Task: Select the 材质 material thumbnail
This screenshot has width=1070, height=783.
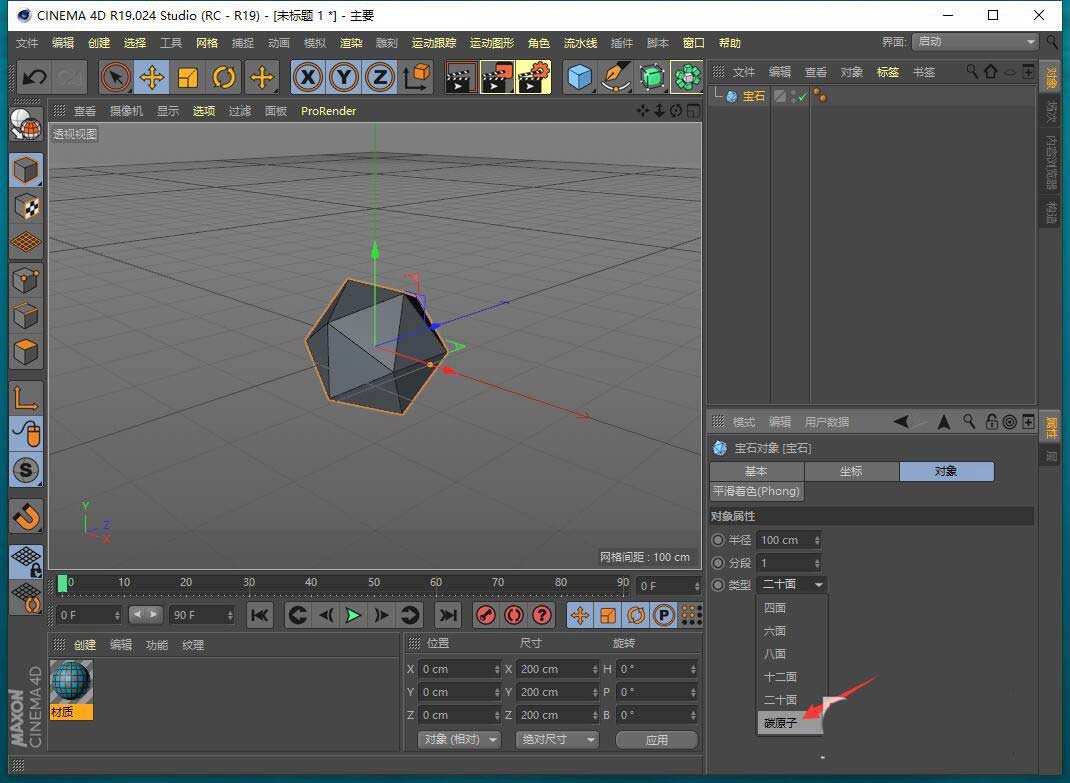Action: point(71,689)
